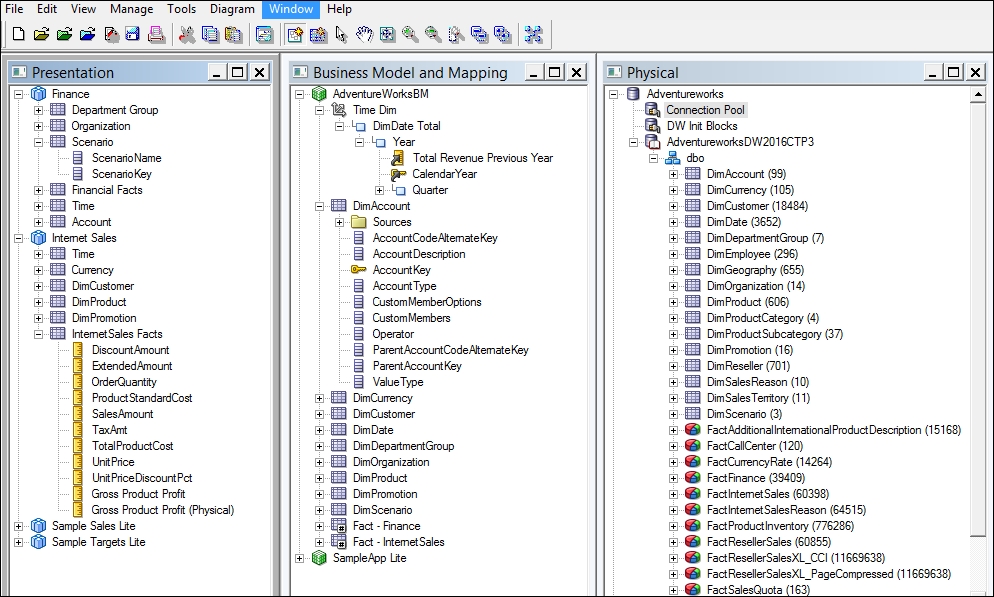
Task: Collapse the InternetSales Facts node
Action: coord(38,334)
